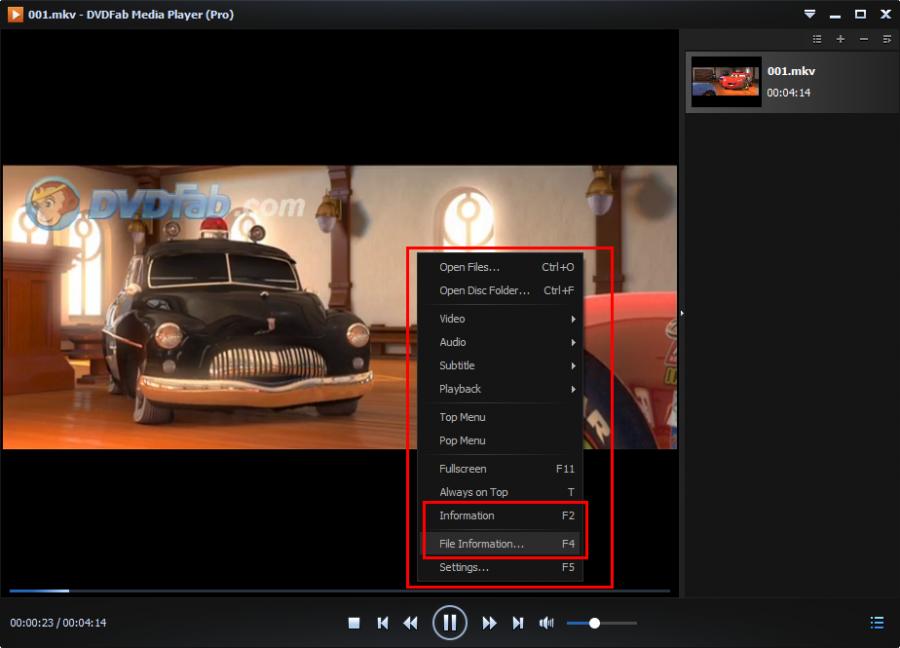Toggle playlist panel with bottom-right list icon
This screenshot has height=648, width=900.
pos(877,623)
